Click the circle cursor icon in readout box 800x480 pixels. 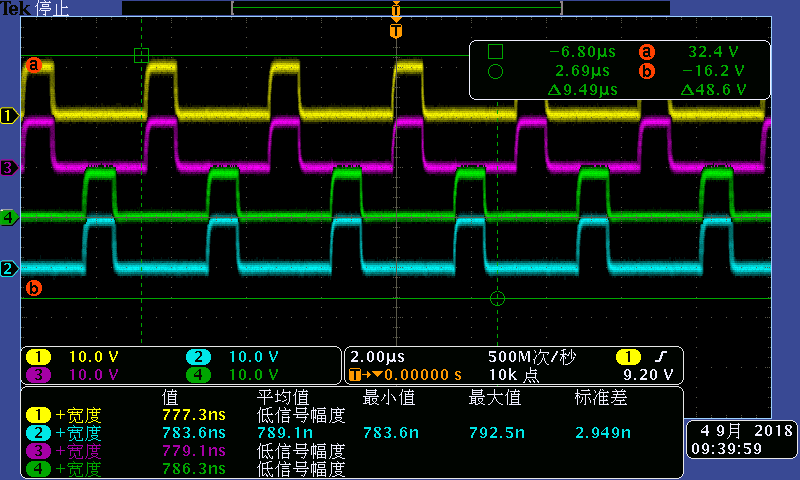[x=495, y=71]
